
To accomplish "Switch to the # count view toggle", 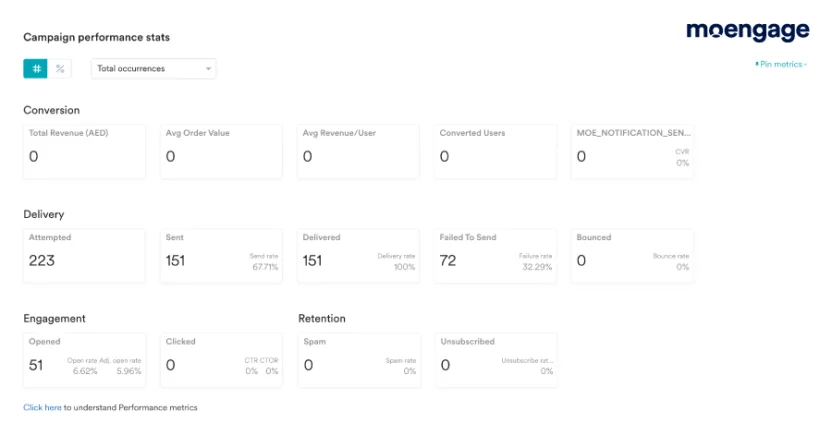I will pyautogui.click(x=36, y=68).
